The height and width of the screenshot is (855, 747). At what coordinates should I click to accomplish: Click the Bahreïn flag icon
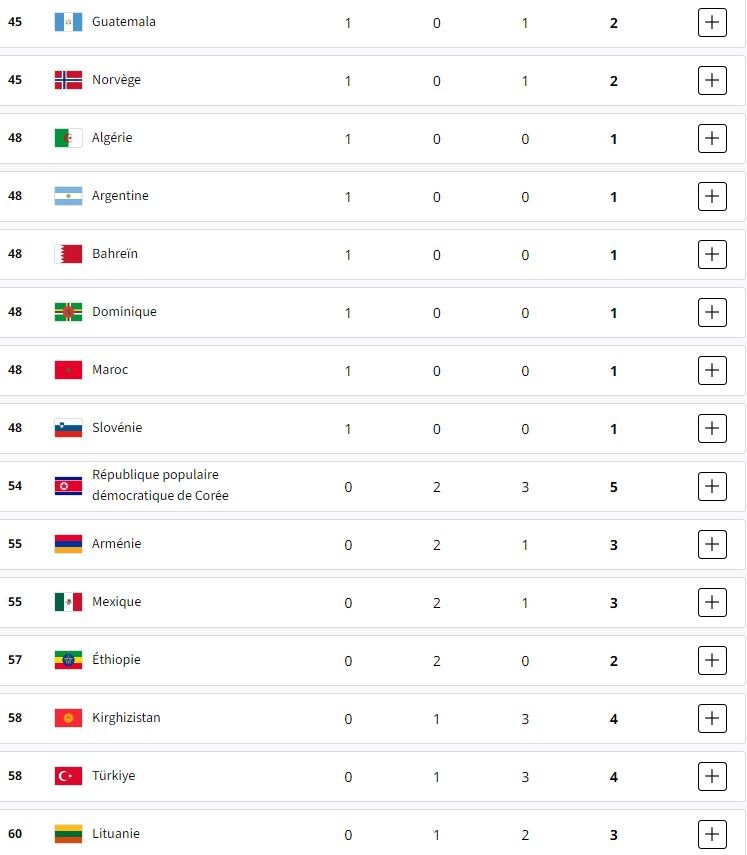(x=68, y=254)
